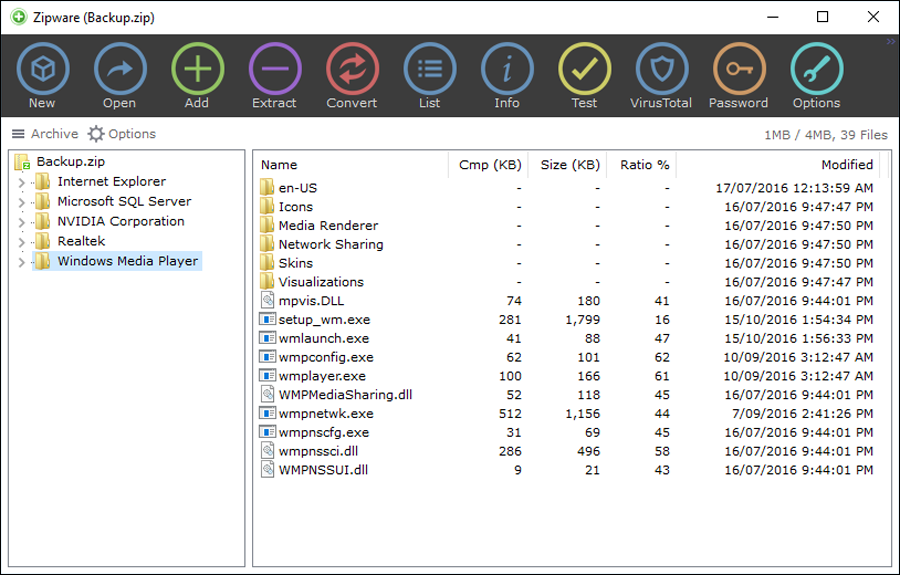Click the Info icon
Viewport: 900px width, 575px height.
point(507,69)
